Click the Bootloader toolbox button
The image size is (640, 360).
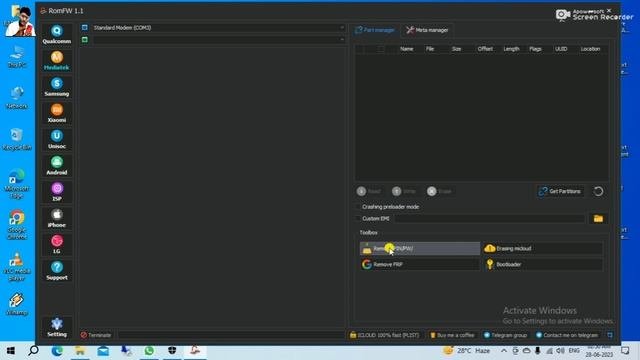pos(542,264)
